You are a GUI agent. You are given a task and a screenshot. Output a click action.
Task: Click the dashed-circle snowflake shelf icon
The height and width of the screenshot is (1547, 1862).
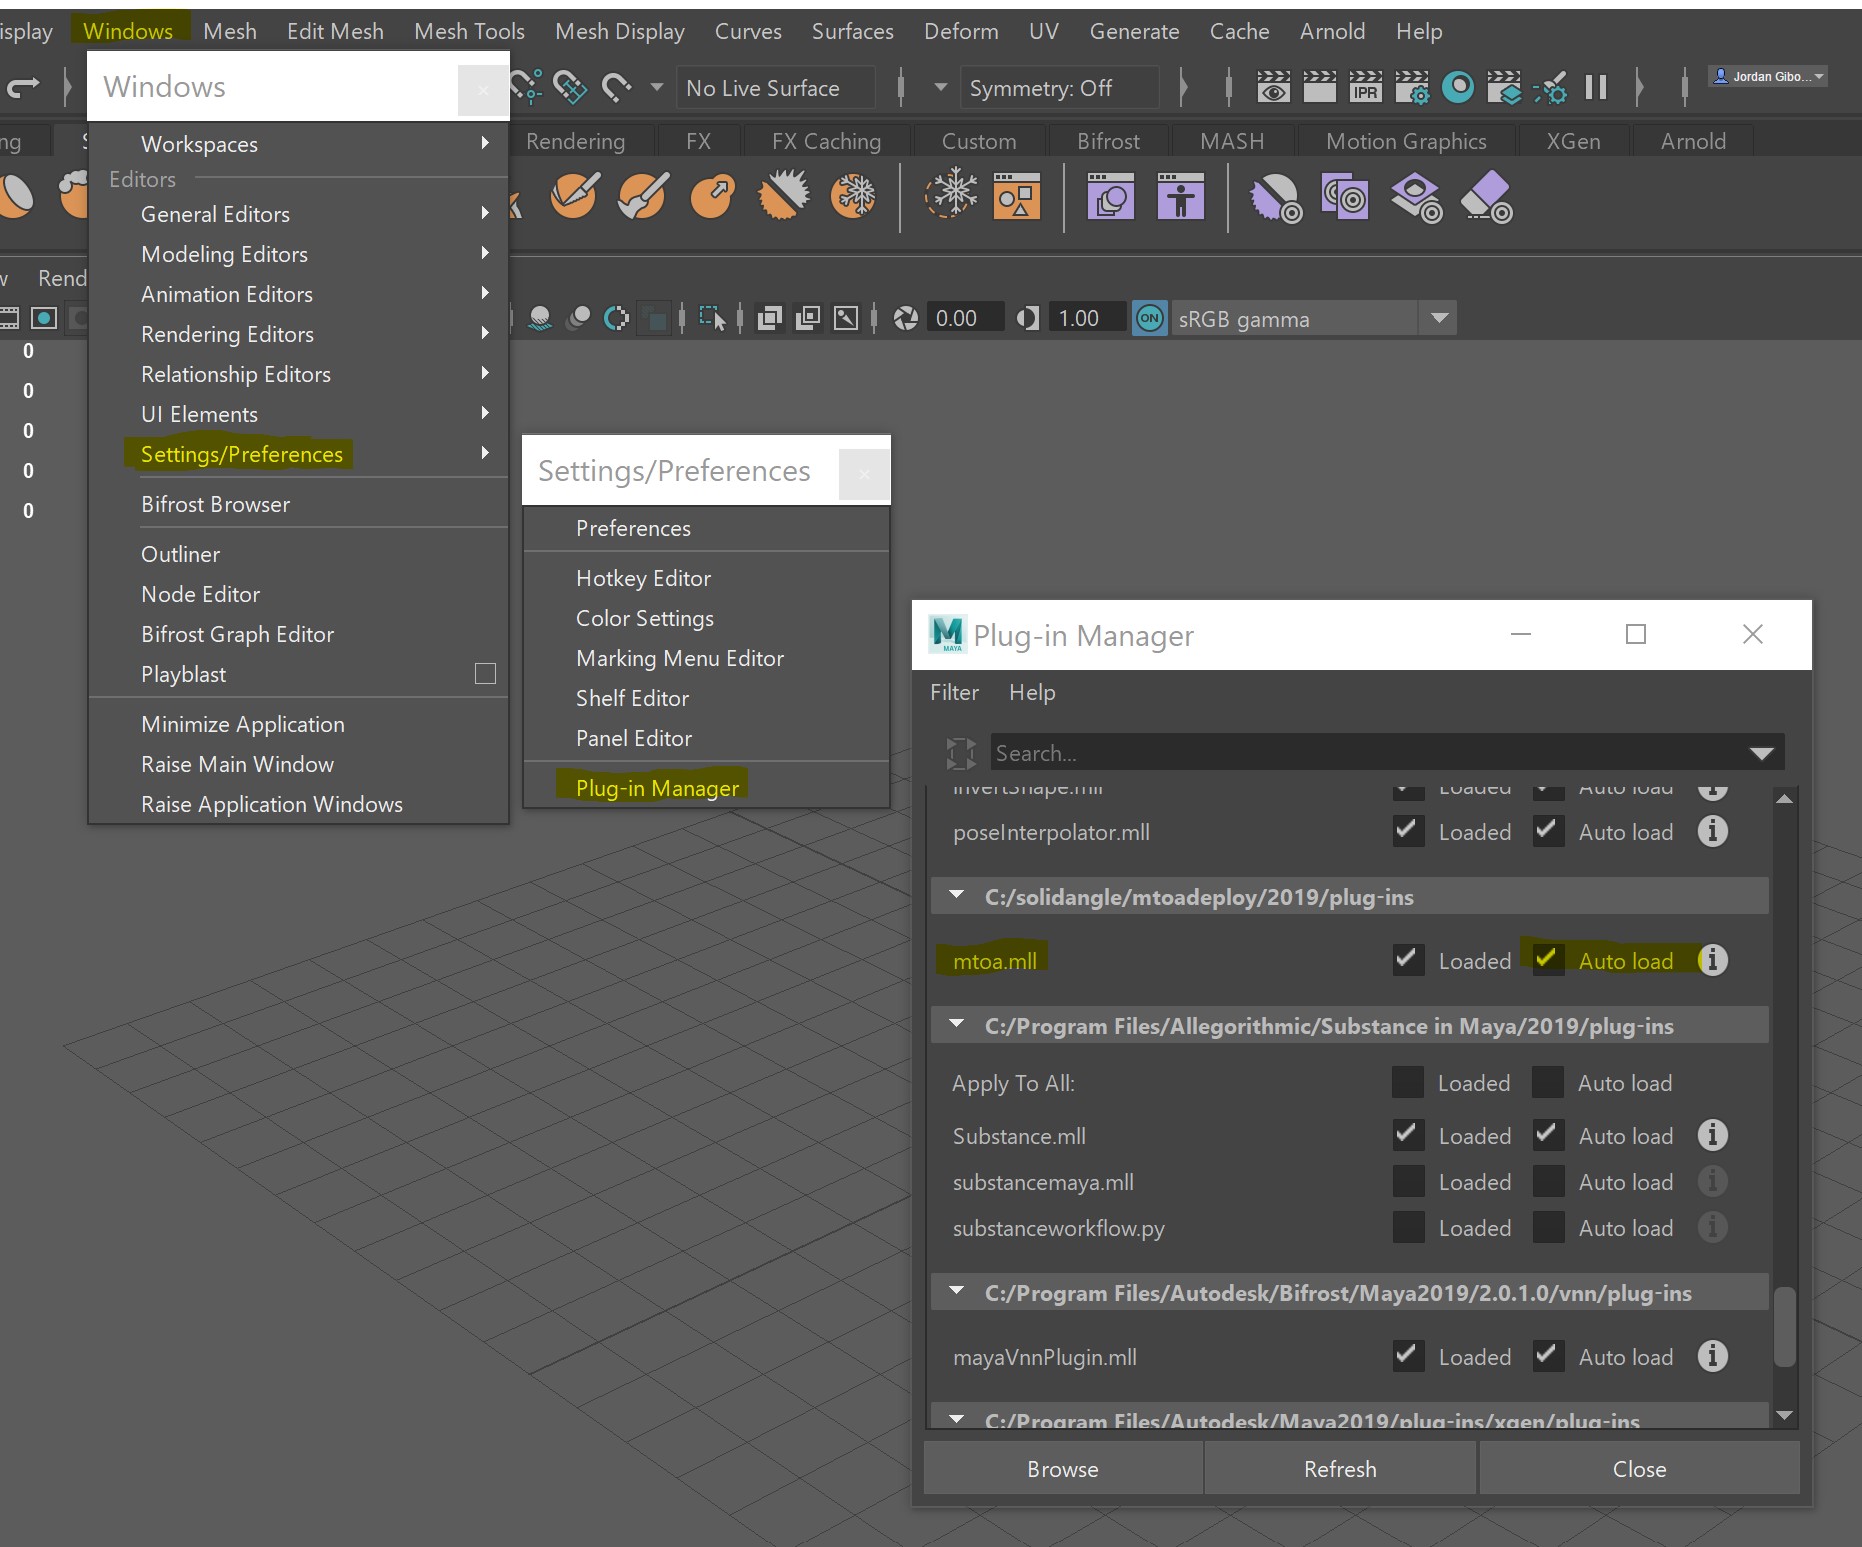click(950, 194)
